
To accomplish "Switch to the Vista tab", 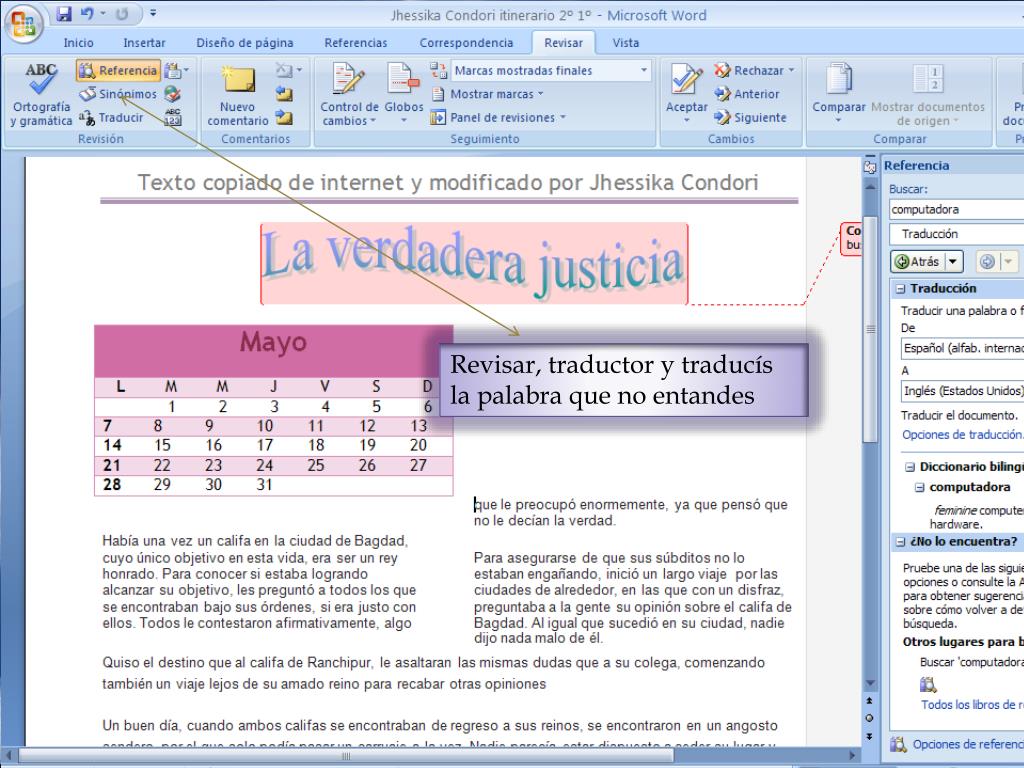I will tap(626, 43).
